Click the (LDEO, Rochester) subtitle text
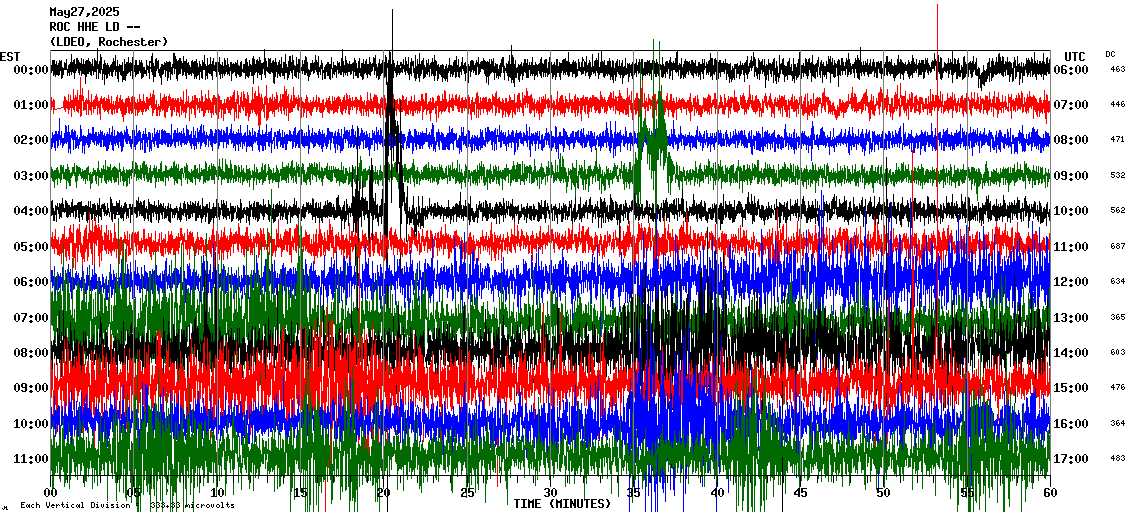The width and height of the screenshot is (1130, 519). (x=108, y=42)
